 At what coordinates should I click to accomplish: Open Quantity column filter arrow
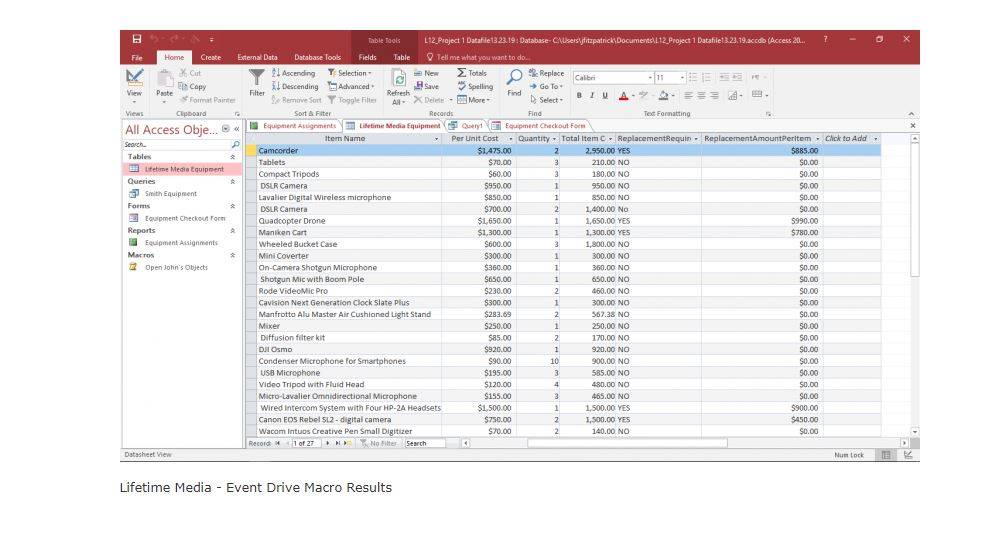554,139
